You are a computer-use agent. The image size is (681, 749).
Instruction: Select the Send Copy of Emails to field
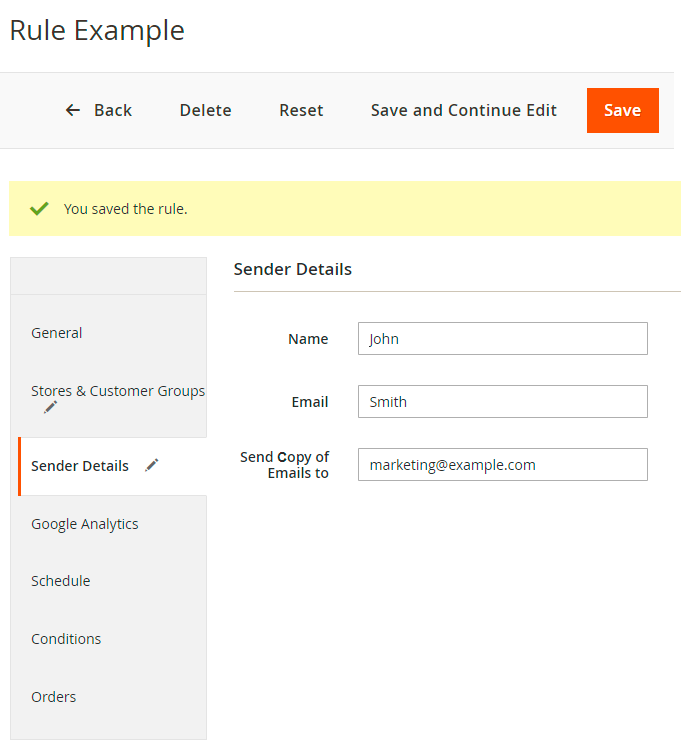click(x=503, y=465)
